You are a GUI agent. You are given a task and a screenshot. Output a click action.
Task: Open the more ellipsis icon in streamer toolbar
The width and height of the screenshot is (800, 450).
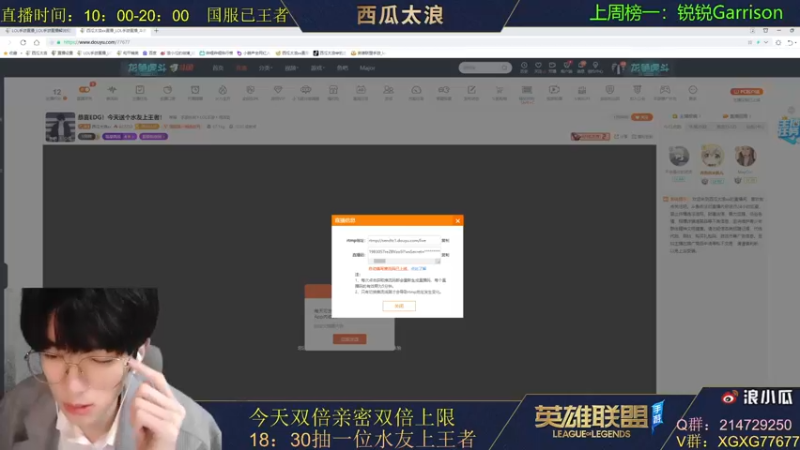pos(692,92)
